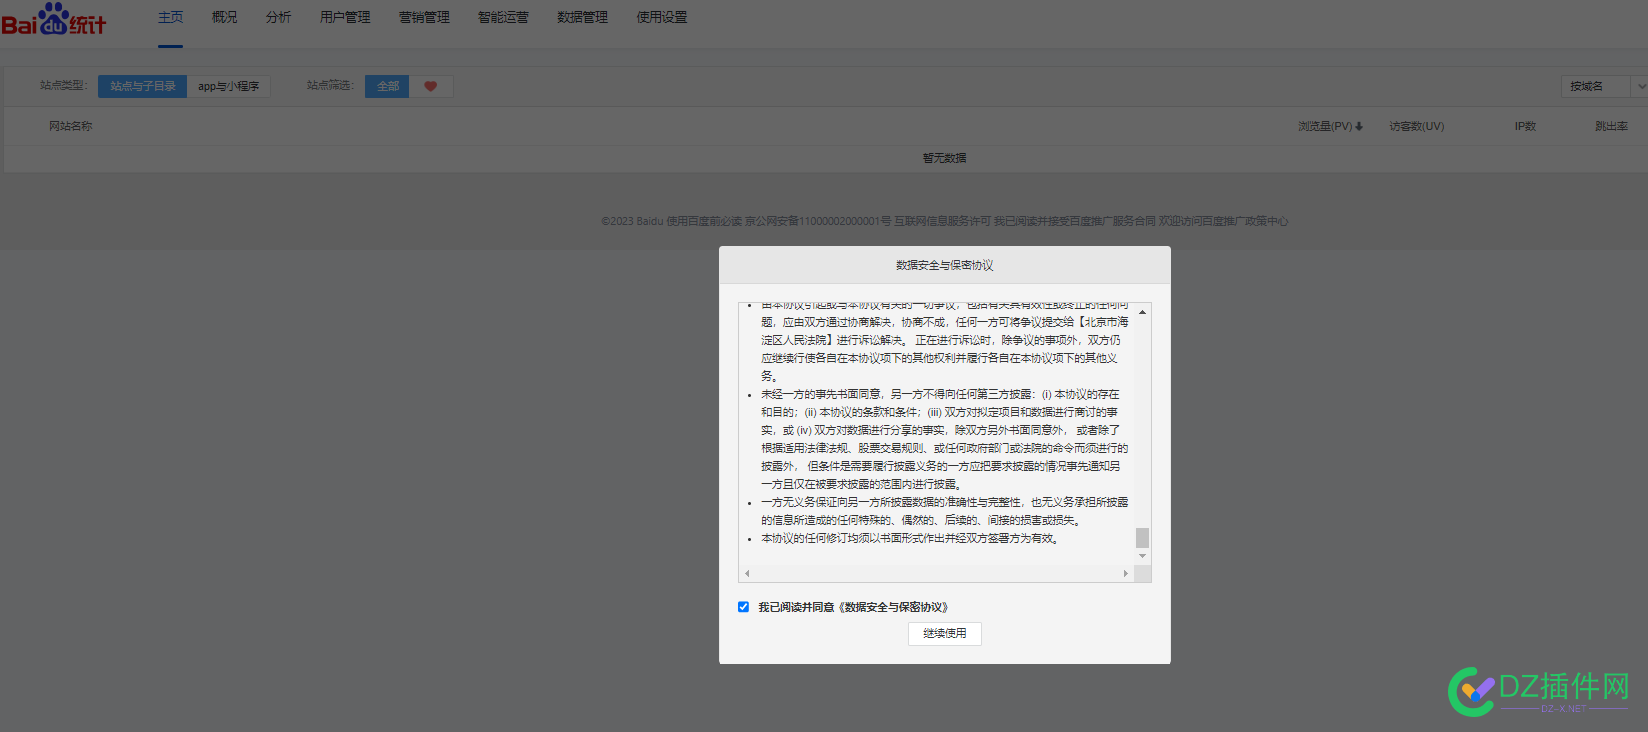
Task: Select the 站点与子目录 site type
Action: [x=143, y=86]
